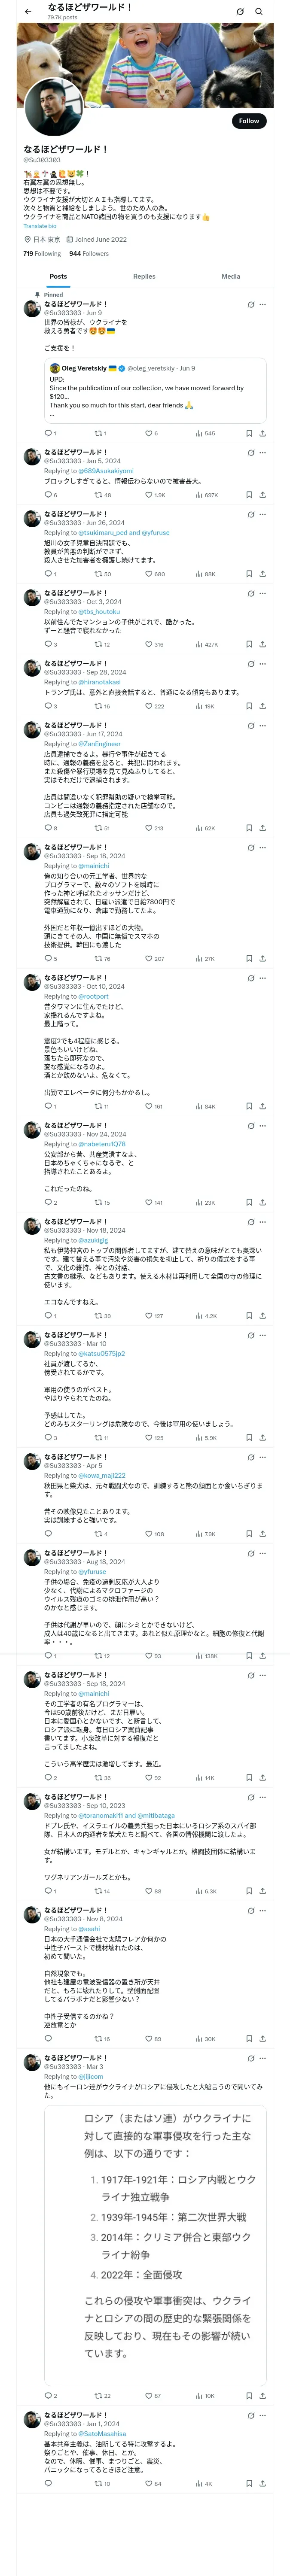This screenshot has height=2576, width=290.
Task: Click the share icon on the pinned Jun 9 post
Action: point(262,433)
